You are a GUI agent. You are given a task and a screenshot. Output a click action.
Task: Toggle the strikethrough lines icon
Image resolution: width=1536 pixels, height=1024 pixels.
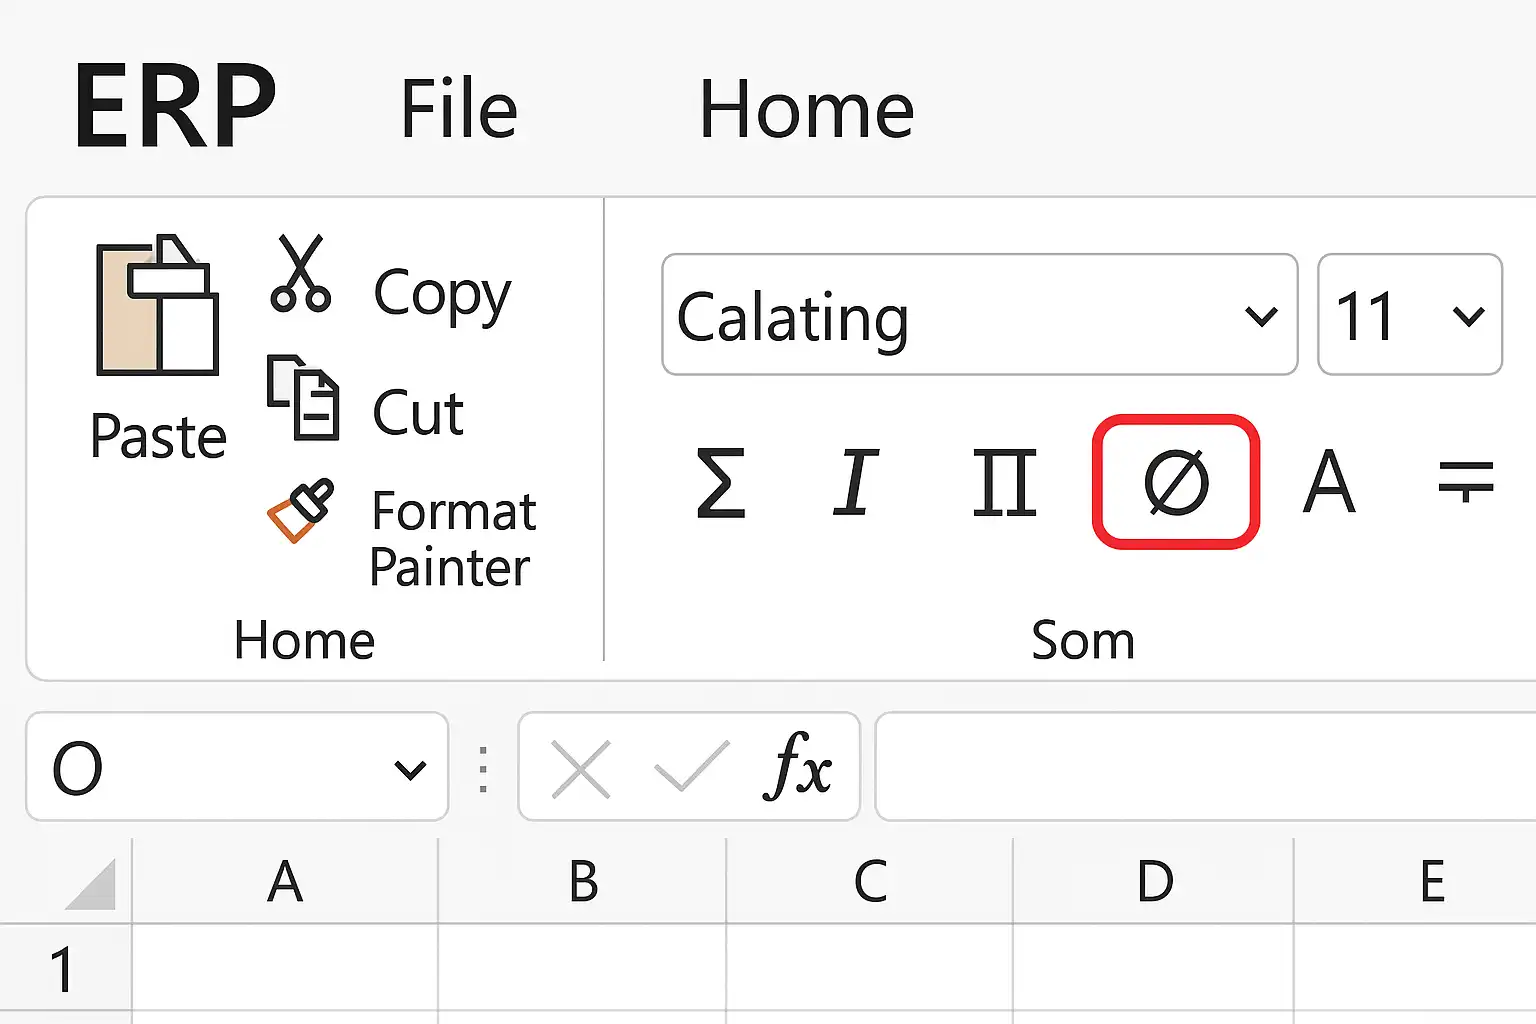click(x=1465, y=481)
